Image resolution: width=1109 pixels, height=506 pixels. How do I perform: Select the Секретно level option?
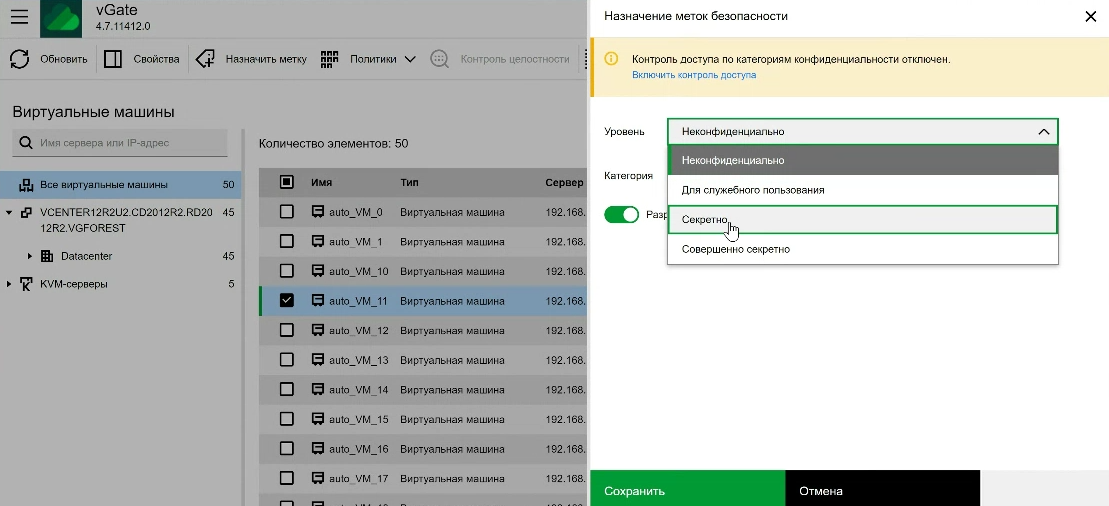coord(705,219)
